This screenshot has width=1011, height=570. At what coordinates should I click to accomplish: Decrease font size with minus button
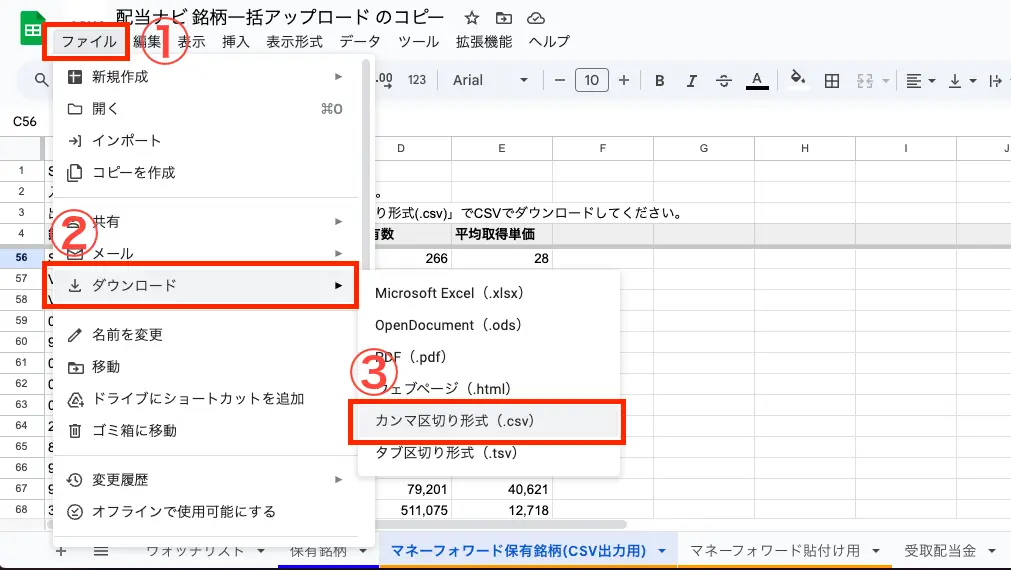pyautogui.click(x=560, y=80)
